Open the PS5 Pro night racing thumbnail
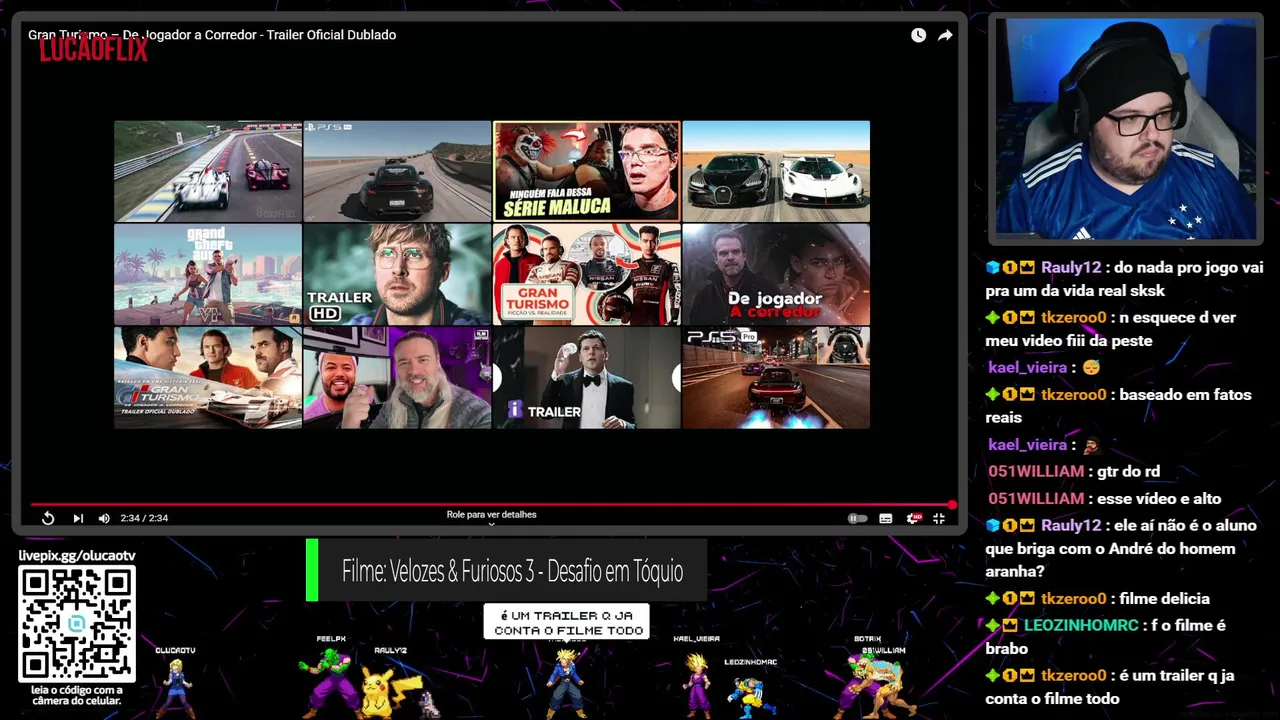Screen dimensions: 1280x720 tap(776, 378)
